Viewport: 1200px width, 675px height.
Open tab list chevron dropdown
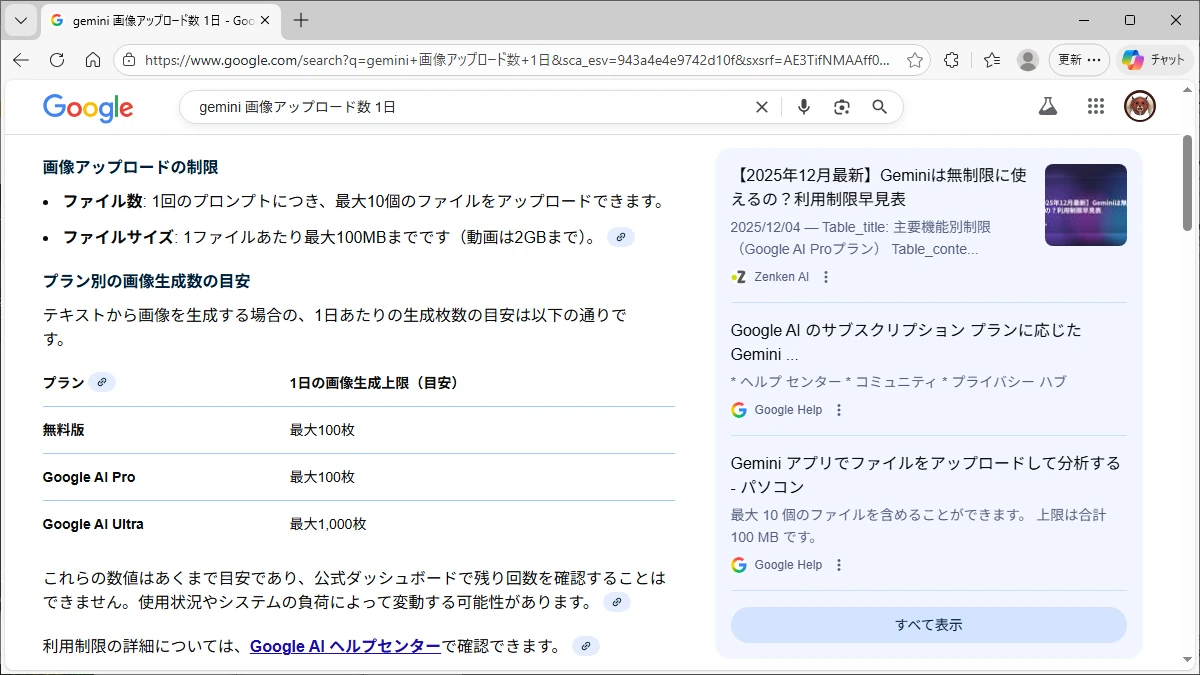click(21, 20)
